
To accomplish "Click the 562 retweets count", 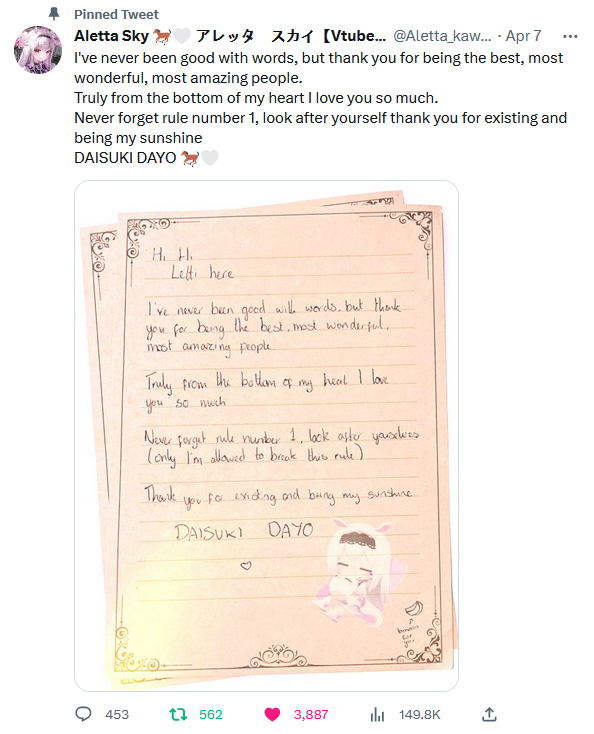I will click(211, 714).
